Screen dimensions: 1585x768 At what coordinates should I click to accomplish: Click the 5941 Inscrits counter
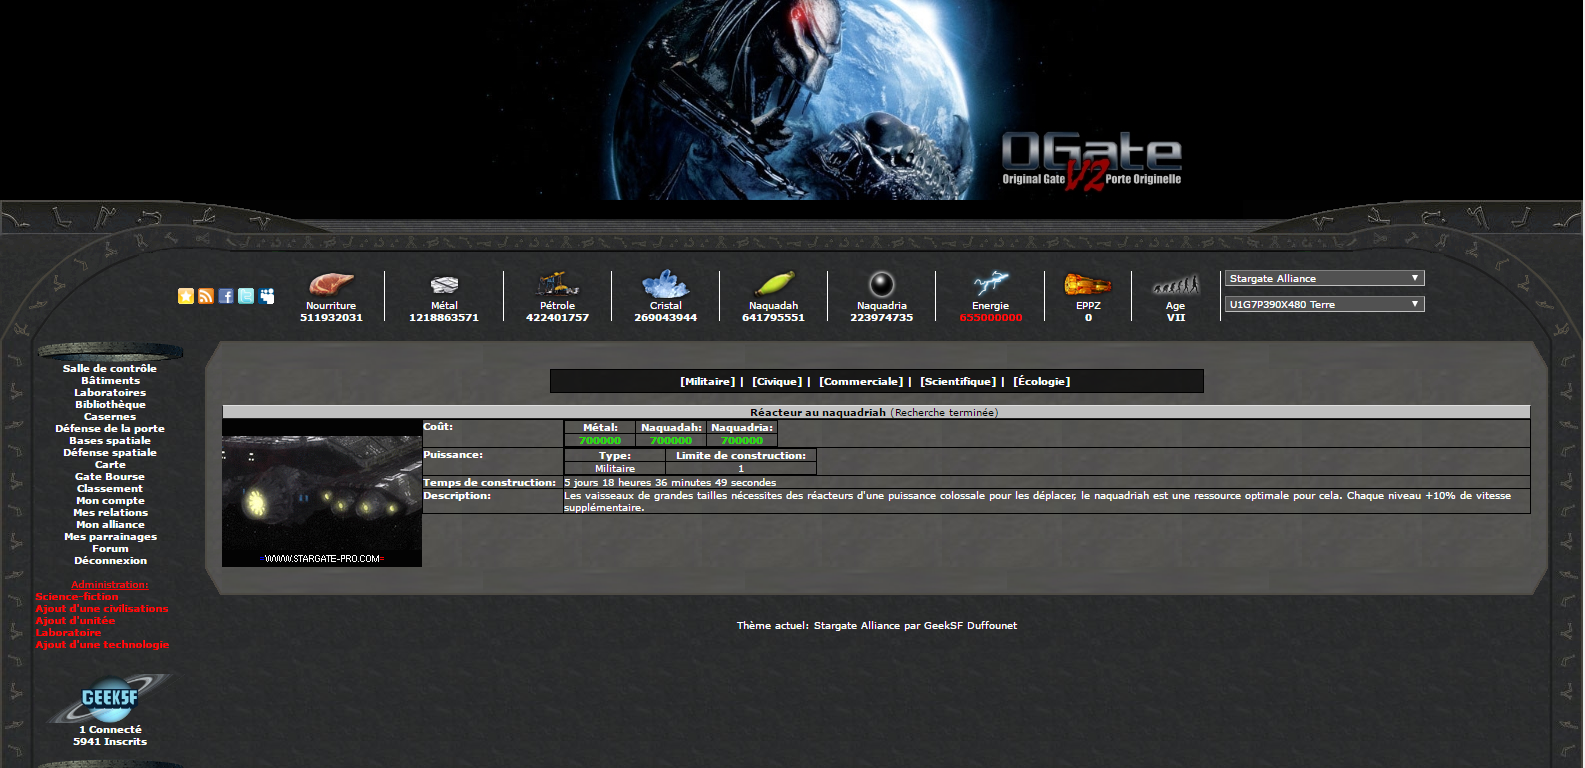click(110, 742)
